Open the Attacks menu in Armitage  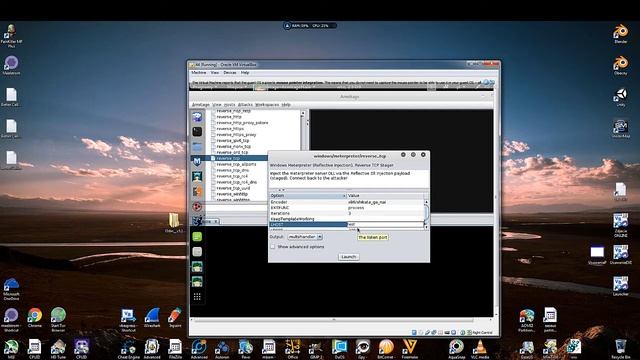click(245, 105)
